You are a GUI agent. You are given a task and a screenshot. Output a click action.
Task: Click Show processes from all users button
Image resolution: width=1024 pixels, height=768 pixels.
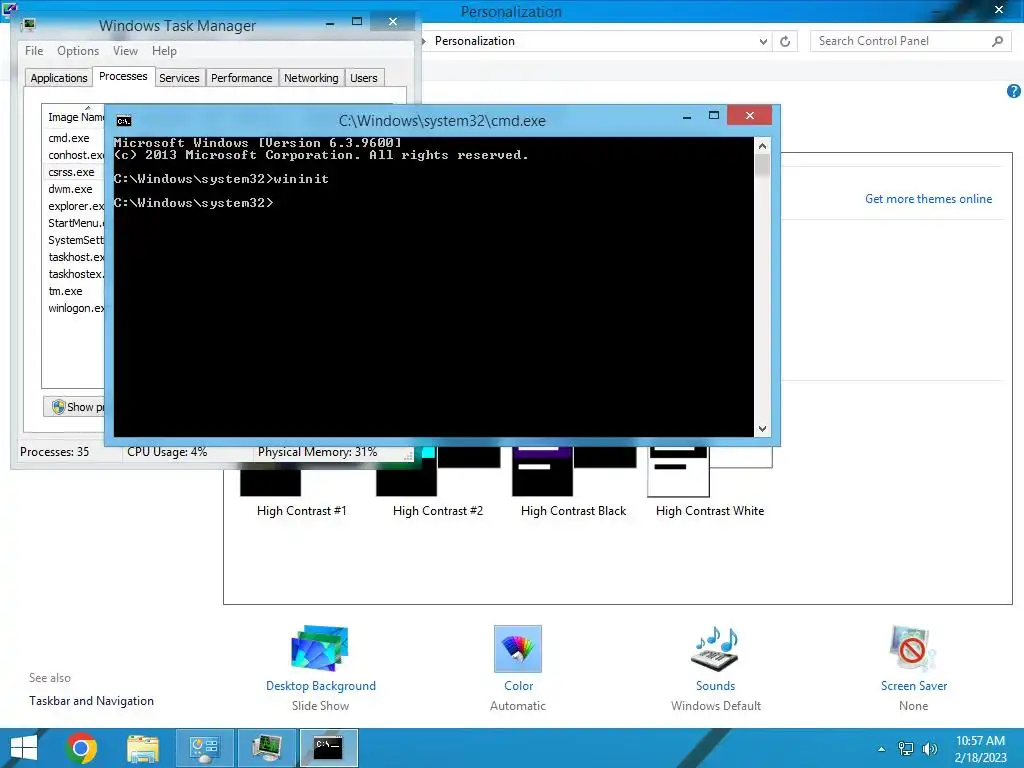tap(74, 407)
